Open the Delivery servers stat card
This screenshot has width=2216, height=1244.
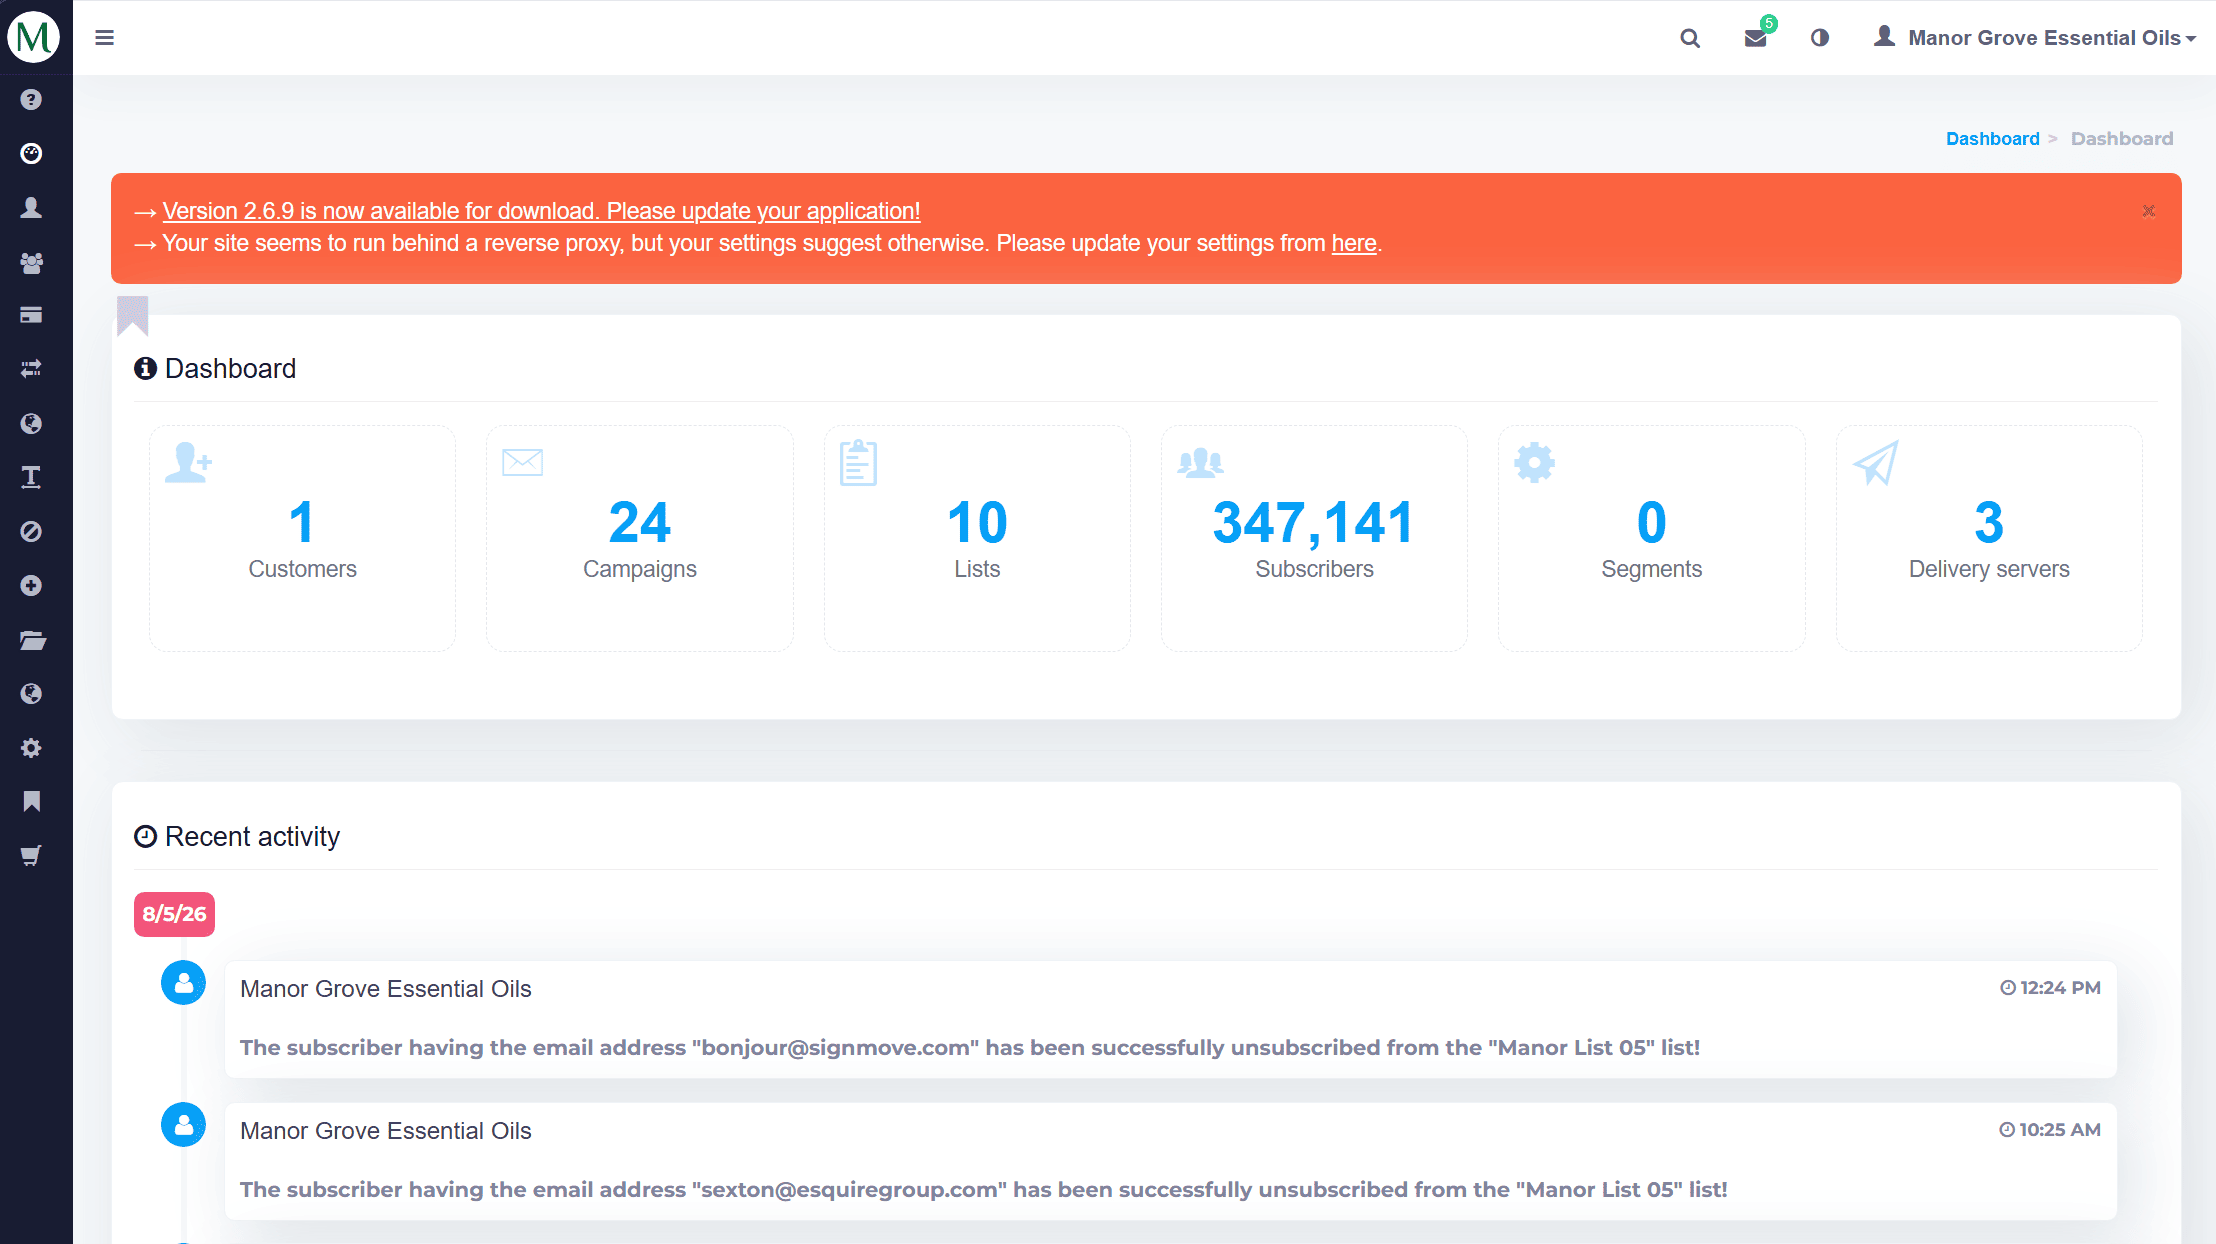tap(1989, 538)
